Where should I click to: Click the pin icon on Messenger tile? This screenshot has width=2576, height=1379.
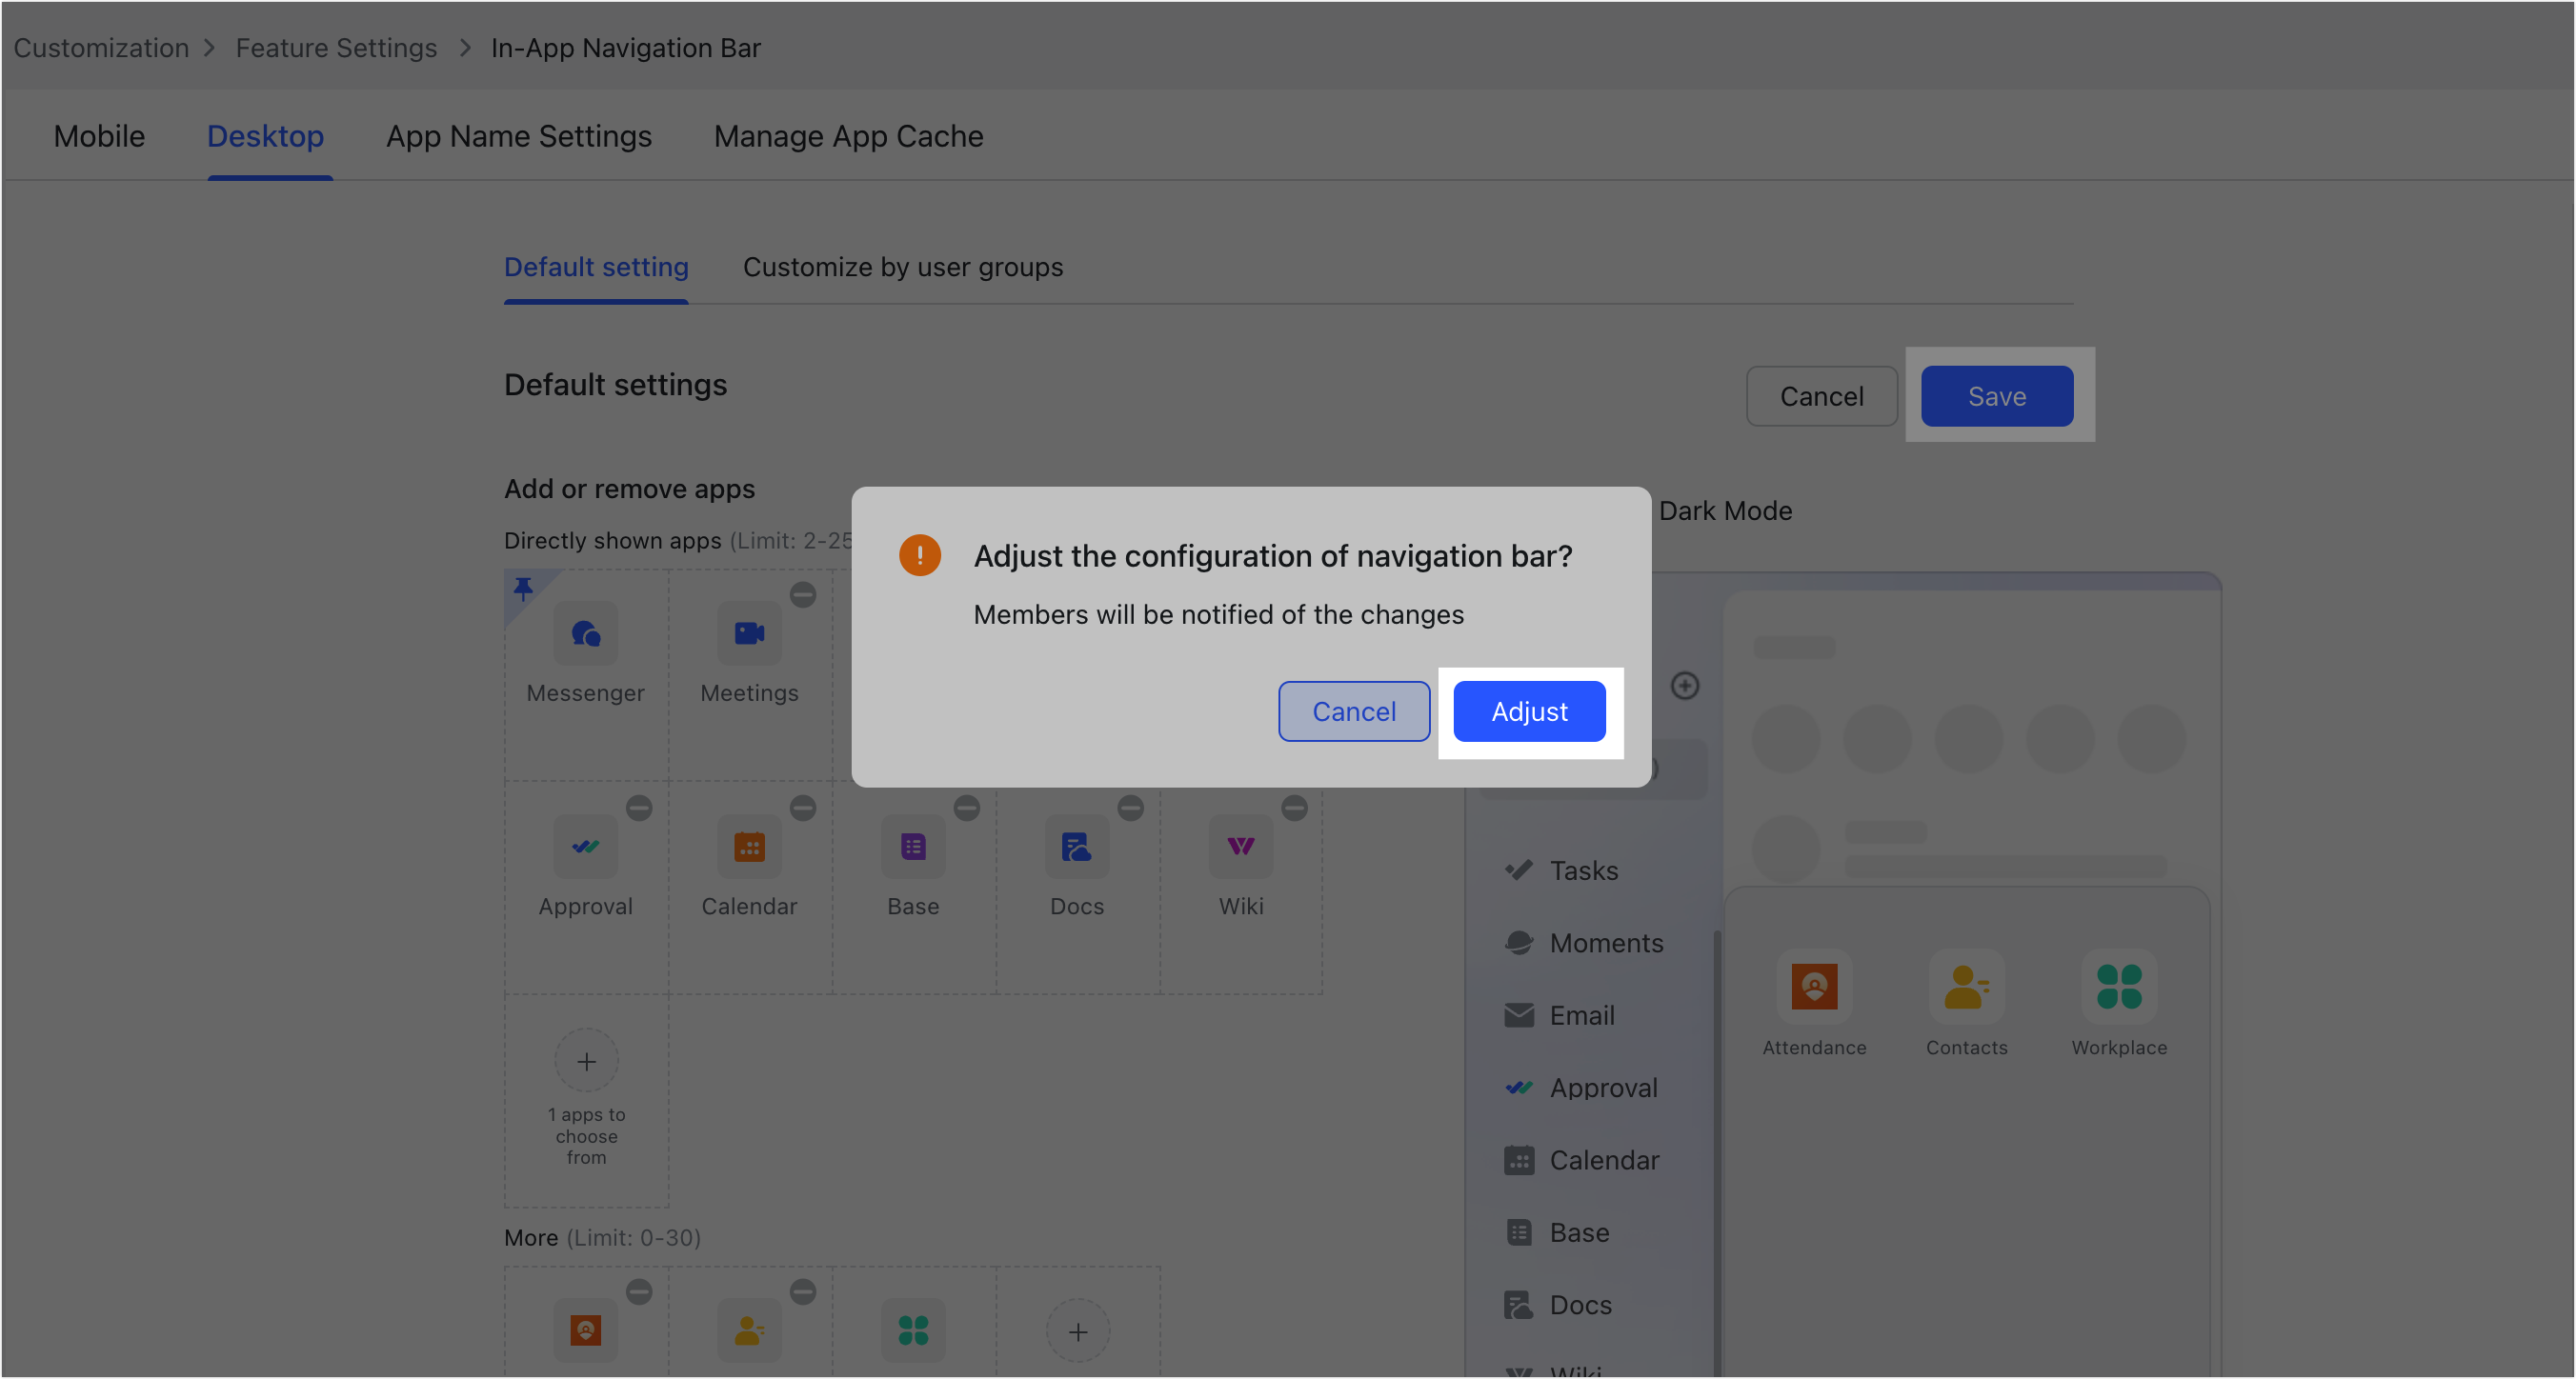click(x=523, y=588)
